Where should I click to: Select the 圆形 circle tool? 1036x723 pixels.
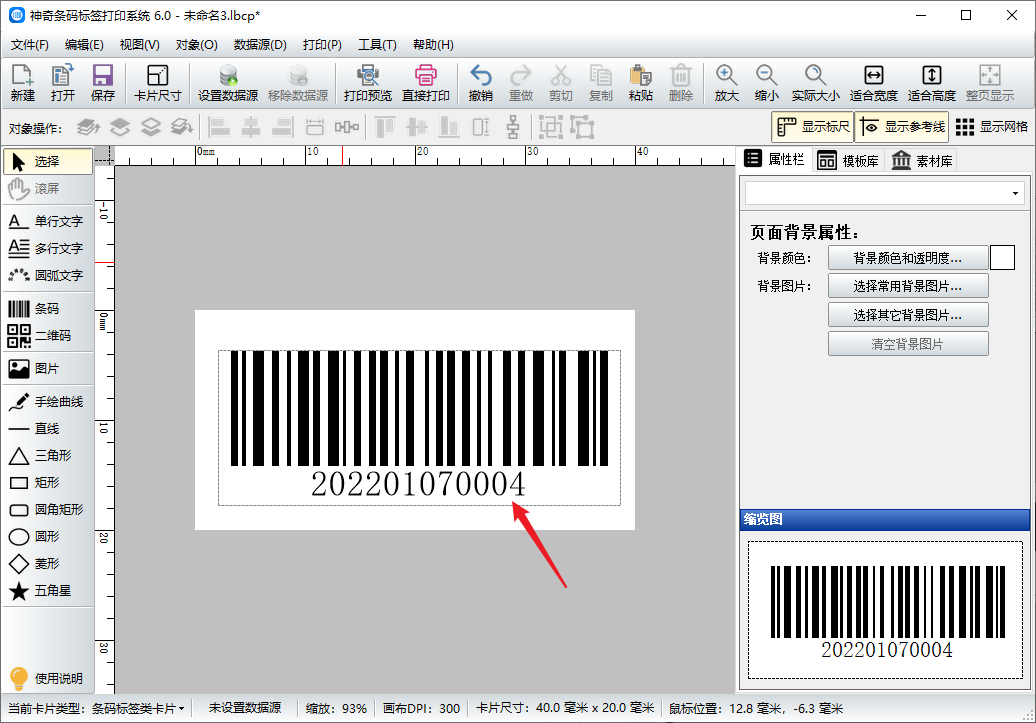click(x=48, y=537)
